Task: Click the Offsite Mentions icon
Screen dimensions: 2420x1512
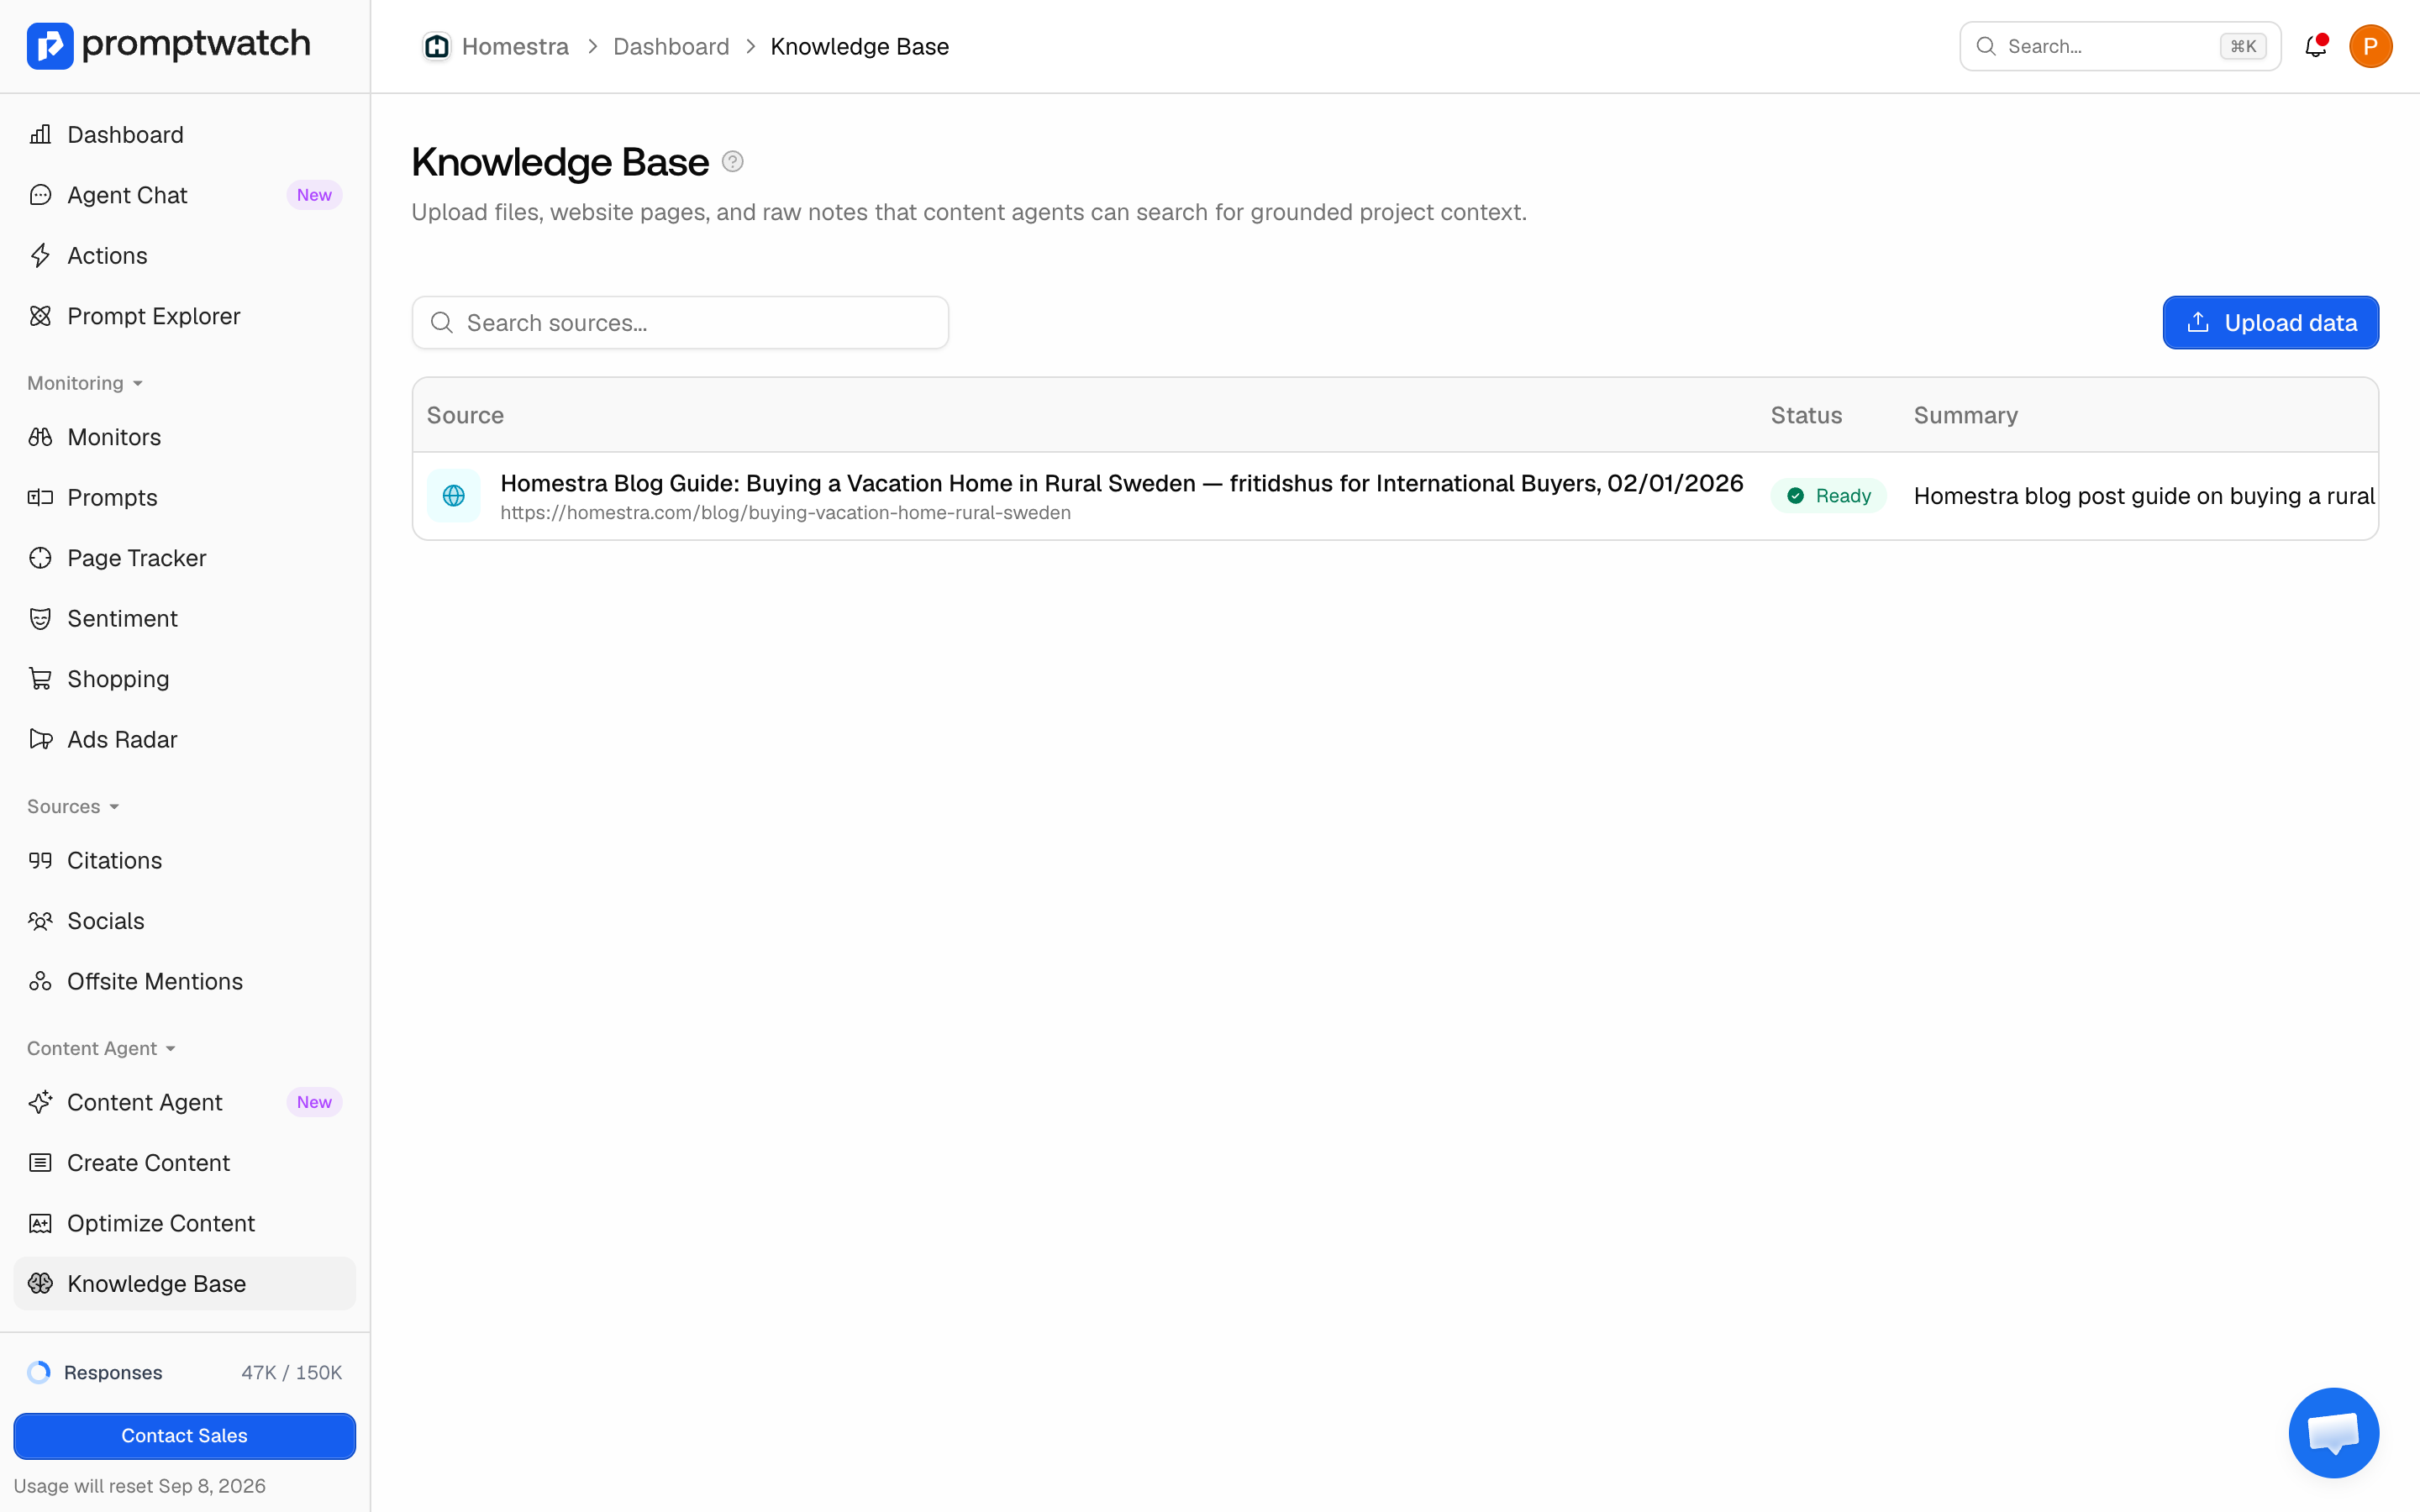Action: (40, 981)
